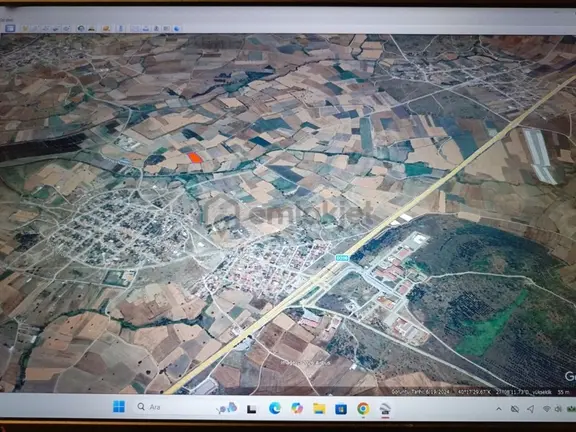Image resolution: width=576 pixels, height=432 pixels.
Task: Select the Add Placemark pin tool
Action: tap(25, 28)
